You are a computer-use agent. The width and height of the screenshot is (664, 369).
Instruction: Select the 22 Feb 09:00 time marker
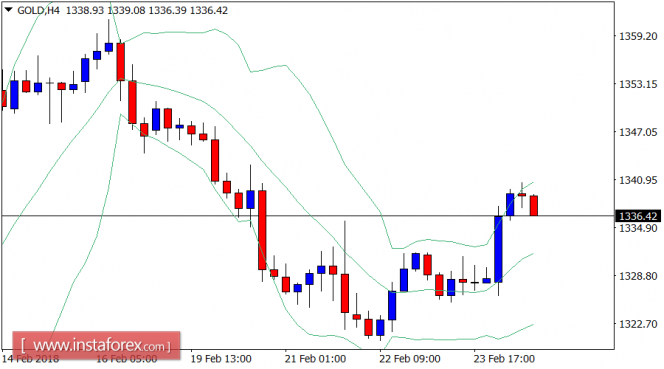point(409,359)
